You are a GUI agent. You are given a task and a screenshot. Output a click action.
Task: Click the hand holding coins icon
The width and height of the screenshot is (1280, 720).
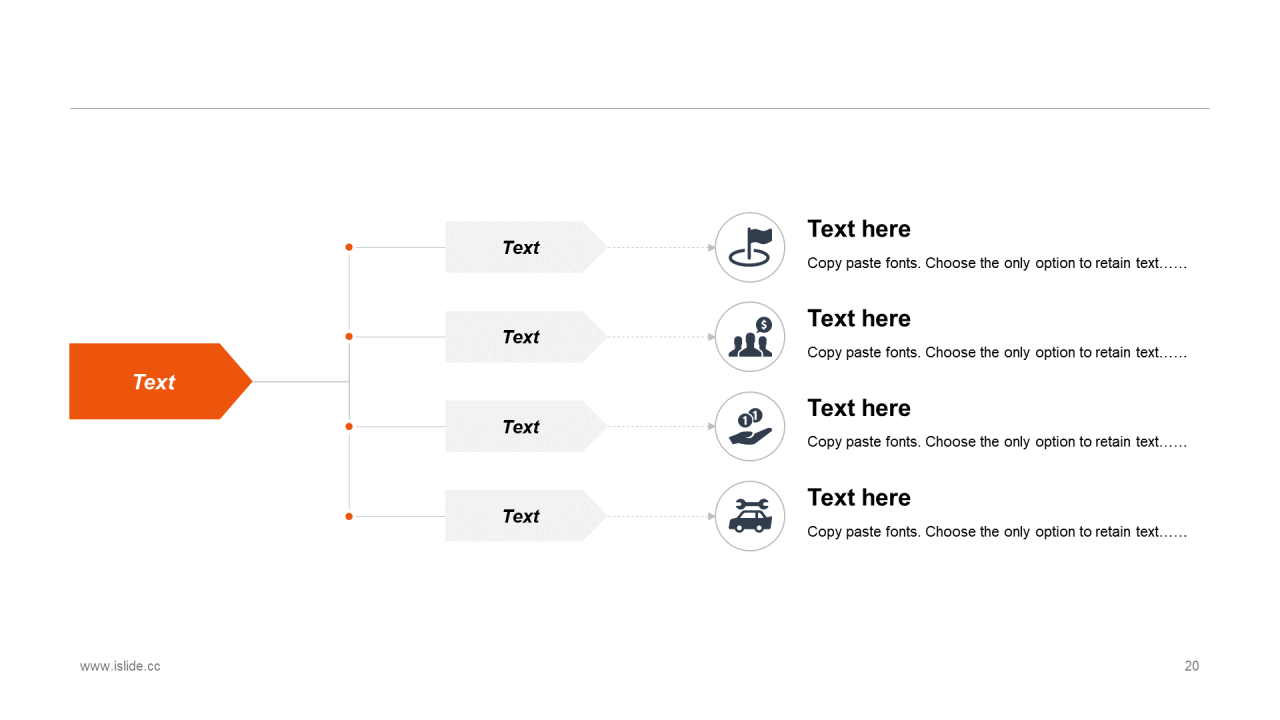tap(750, 426)
